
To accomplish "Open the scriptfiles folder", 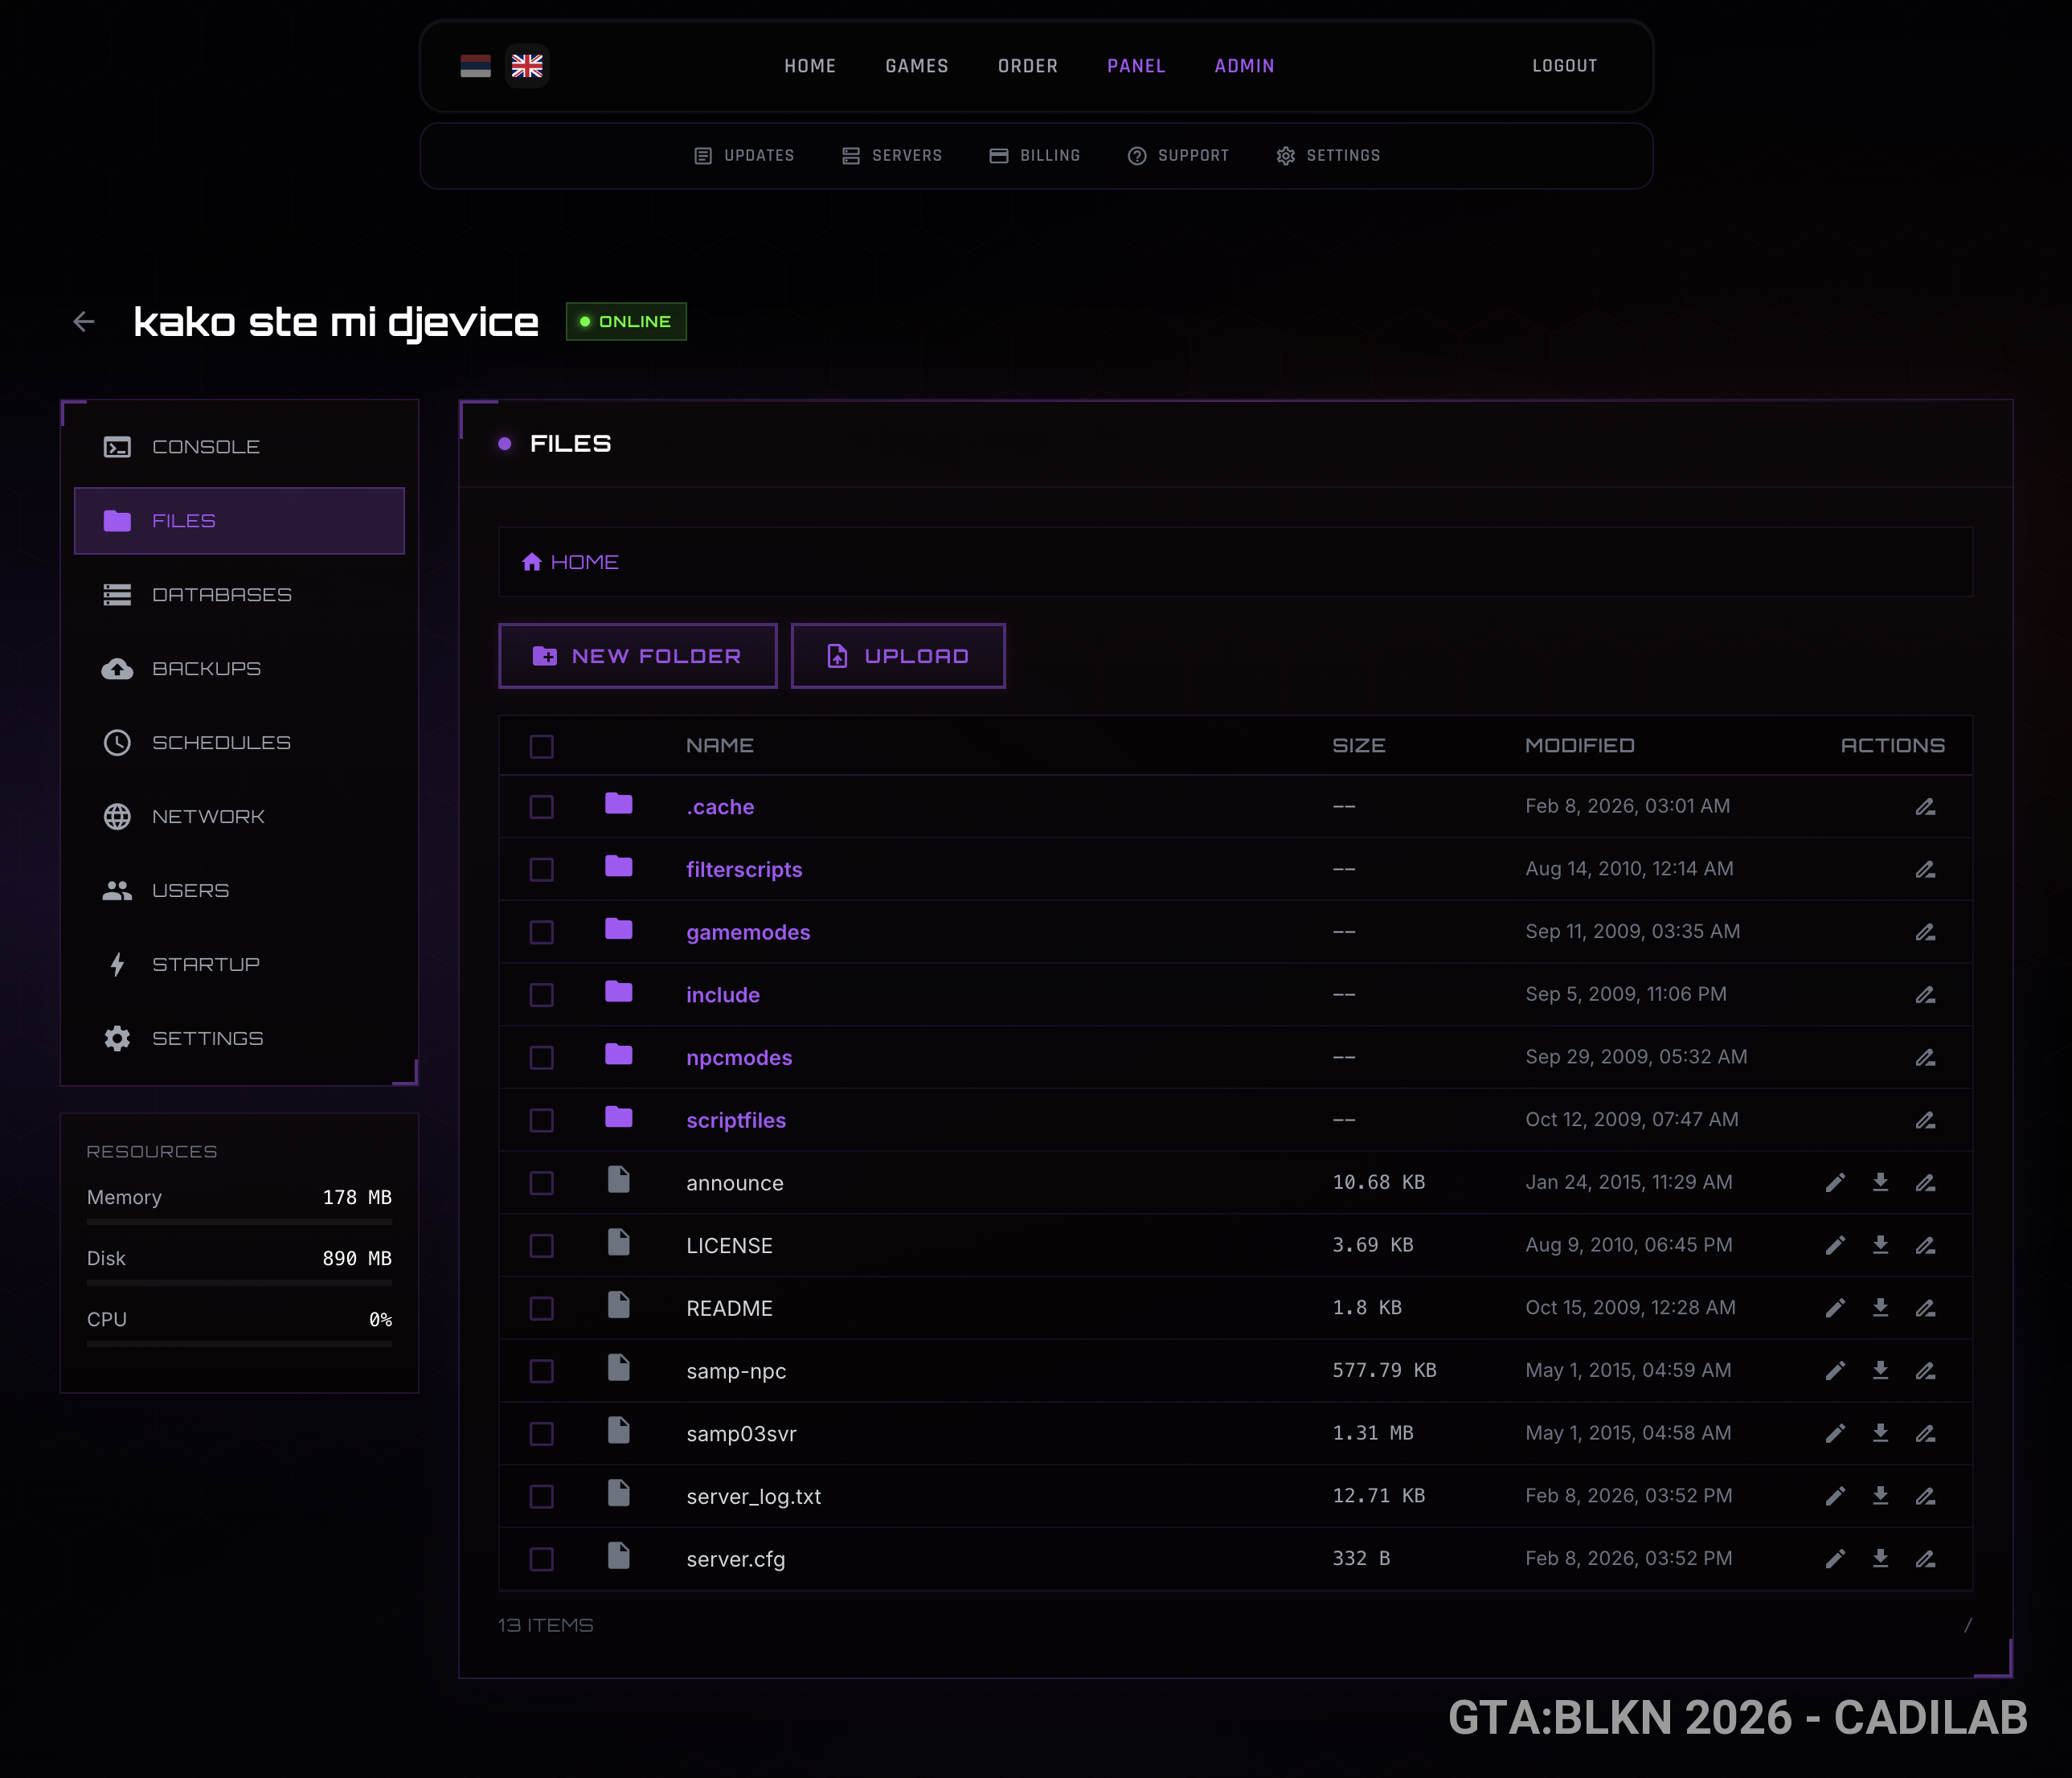I will 735,1120.
